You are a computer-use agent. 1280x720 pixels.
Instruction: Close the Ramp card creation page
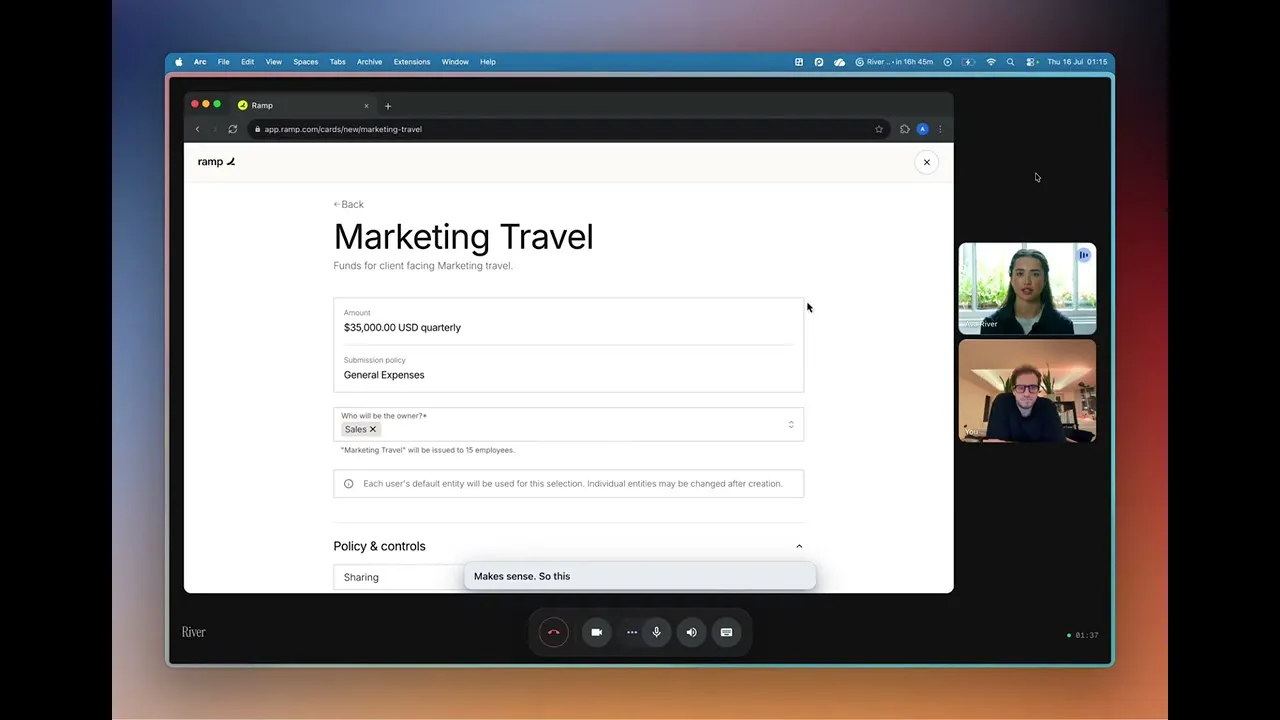pos(927,162)
